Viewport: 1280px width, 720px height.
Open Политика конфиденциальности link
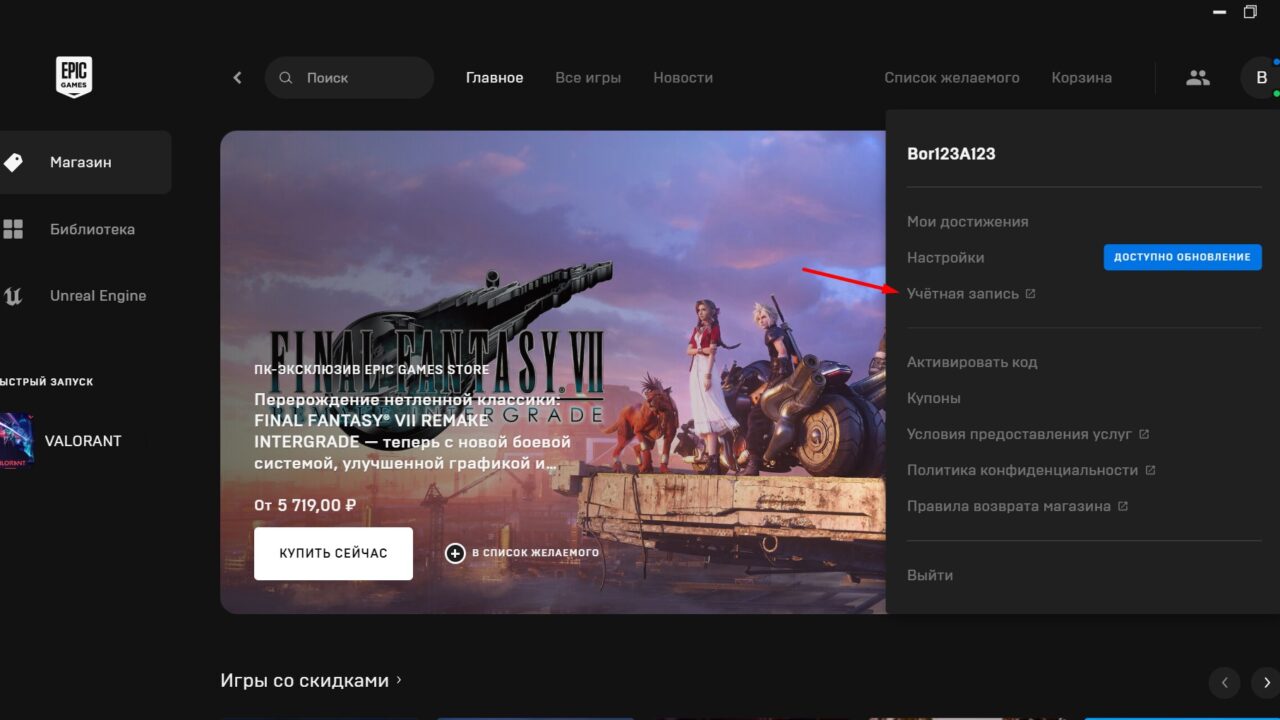pyautogui.click(x=1022, y=470)
